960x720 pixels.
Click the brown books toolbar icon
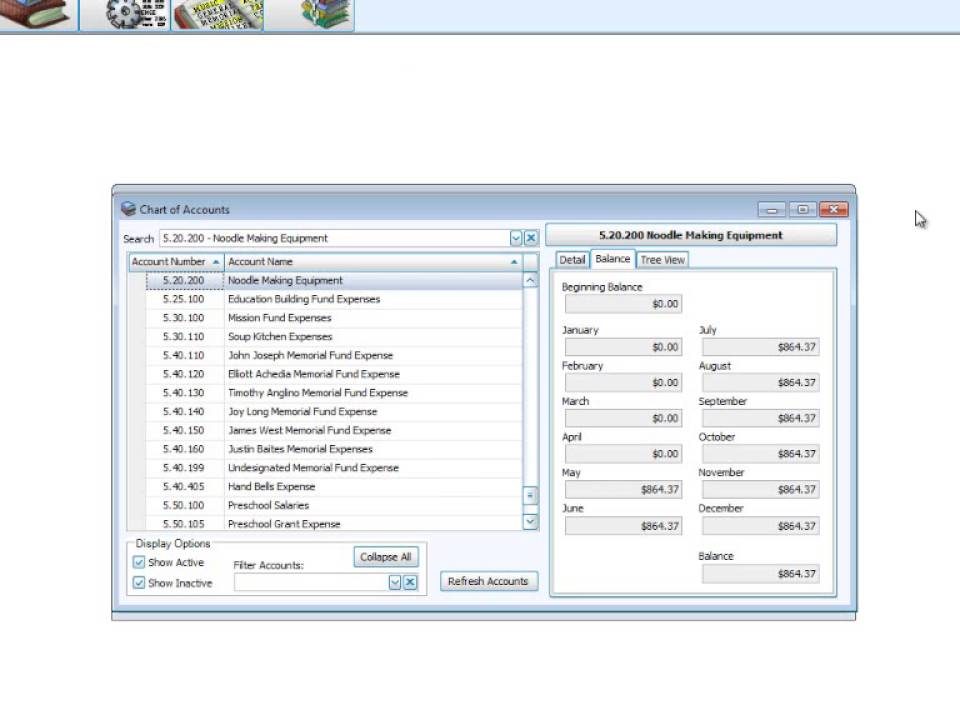point(35,14)
